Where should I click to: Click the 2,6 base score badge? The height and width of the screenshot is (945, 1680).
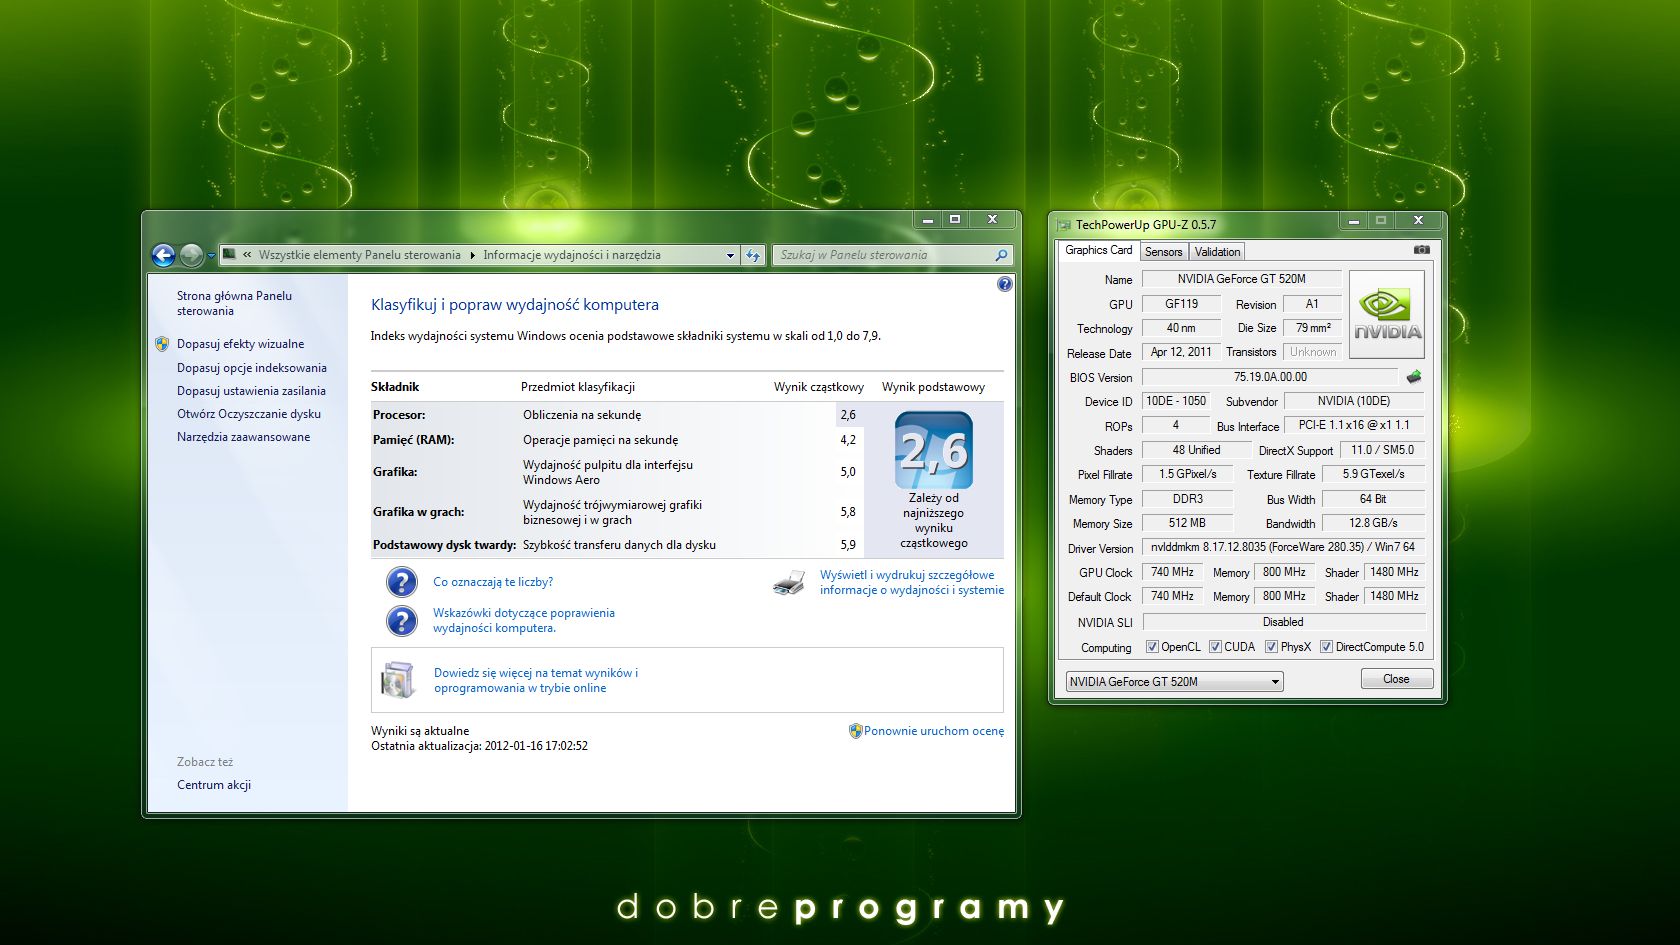tap(934, 450)
